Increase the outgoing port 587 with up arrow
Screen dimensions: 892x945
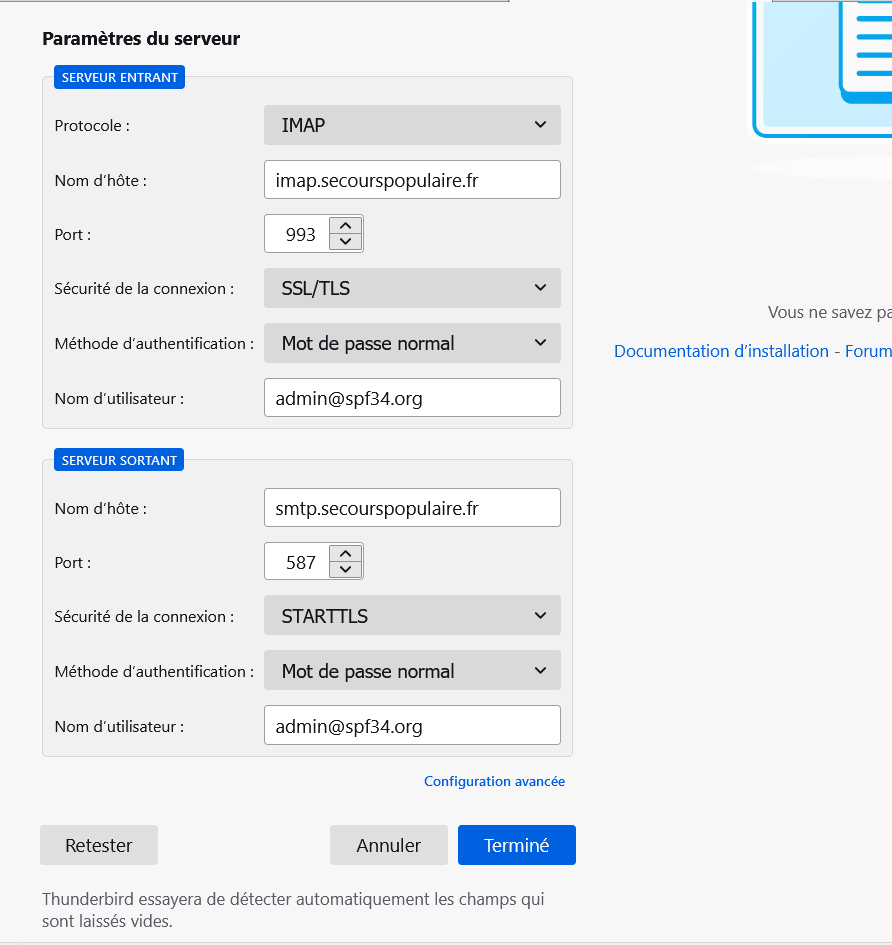[345, 554]
